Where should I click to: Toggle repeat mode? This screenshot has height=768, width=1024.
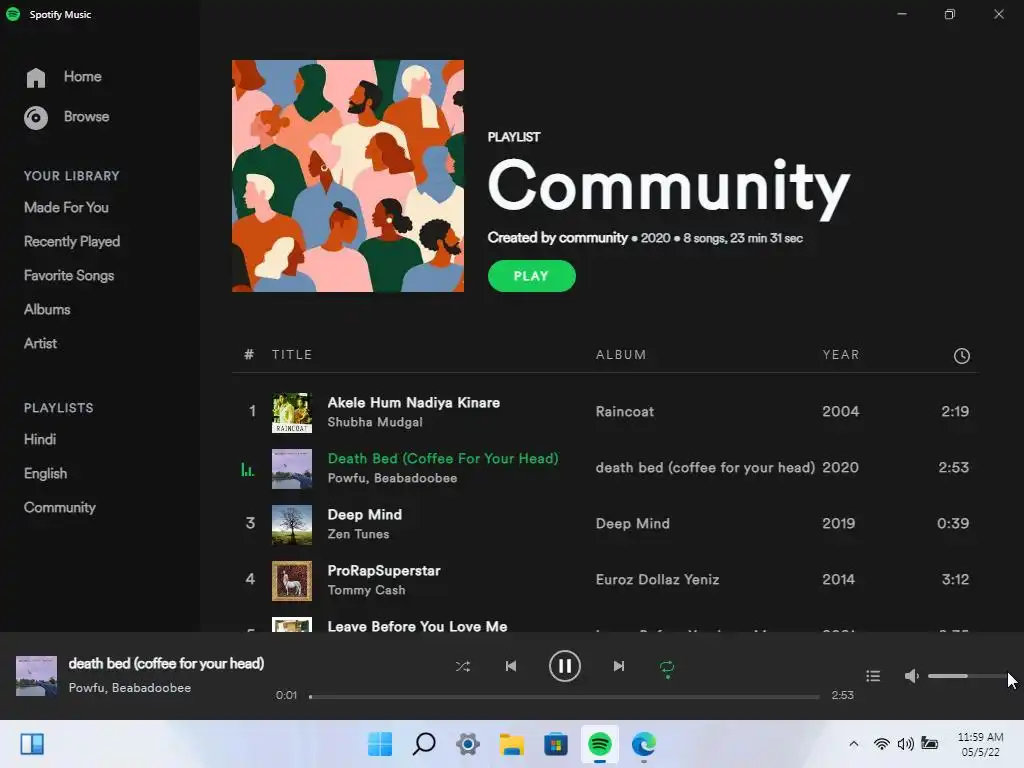667,668
